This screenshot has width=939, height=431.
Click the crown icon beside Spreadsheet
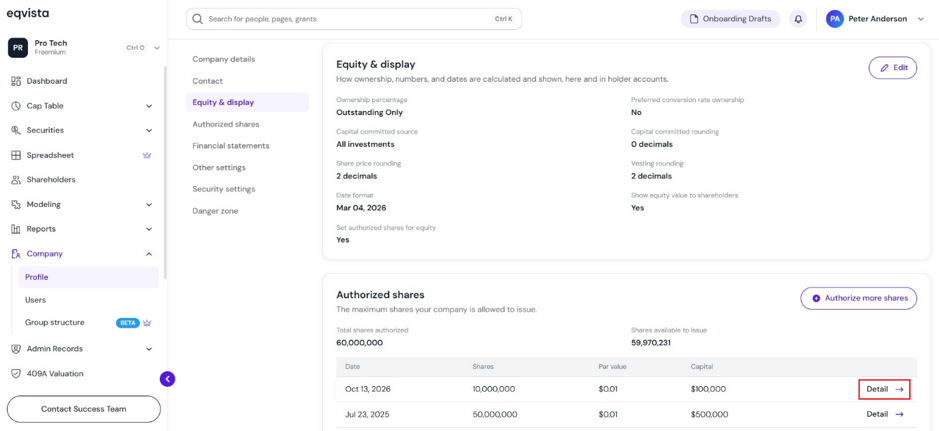click(x=147, y=155)
